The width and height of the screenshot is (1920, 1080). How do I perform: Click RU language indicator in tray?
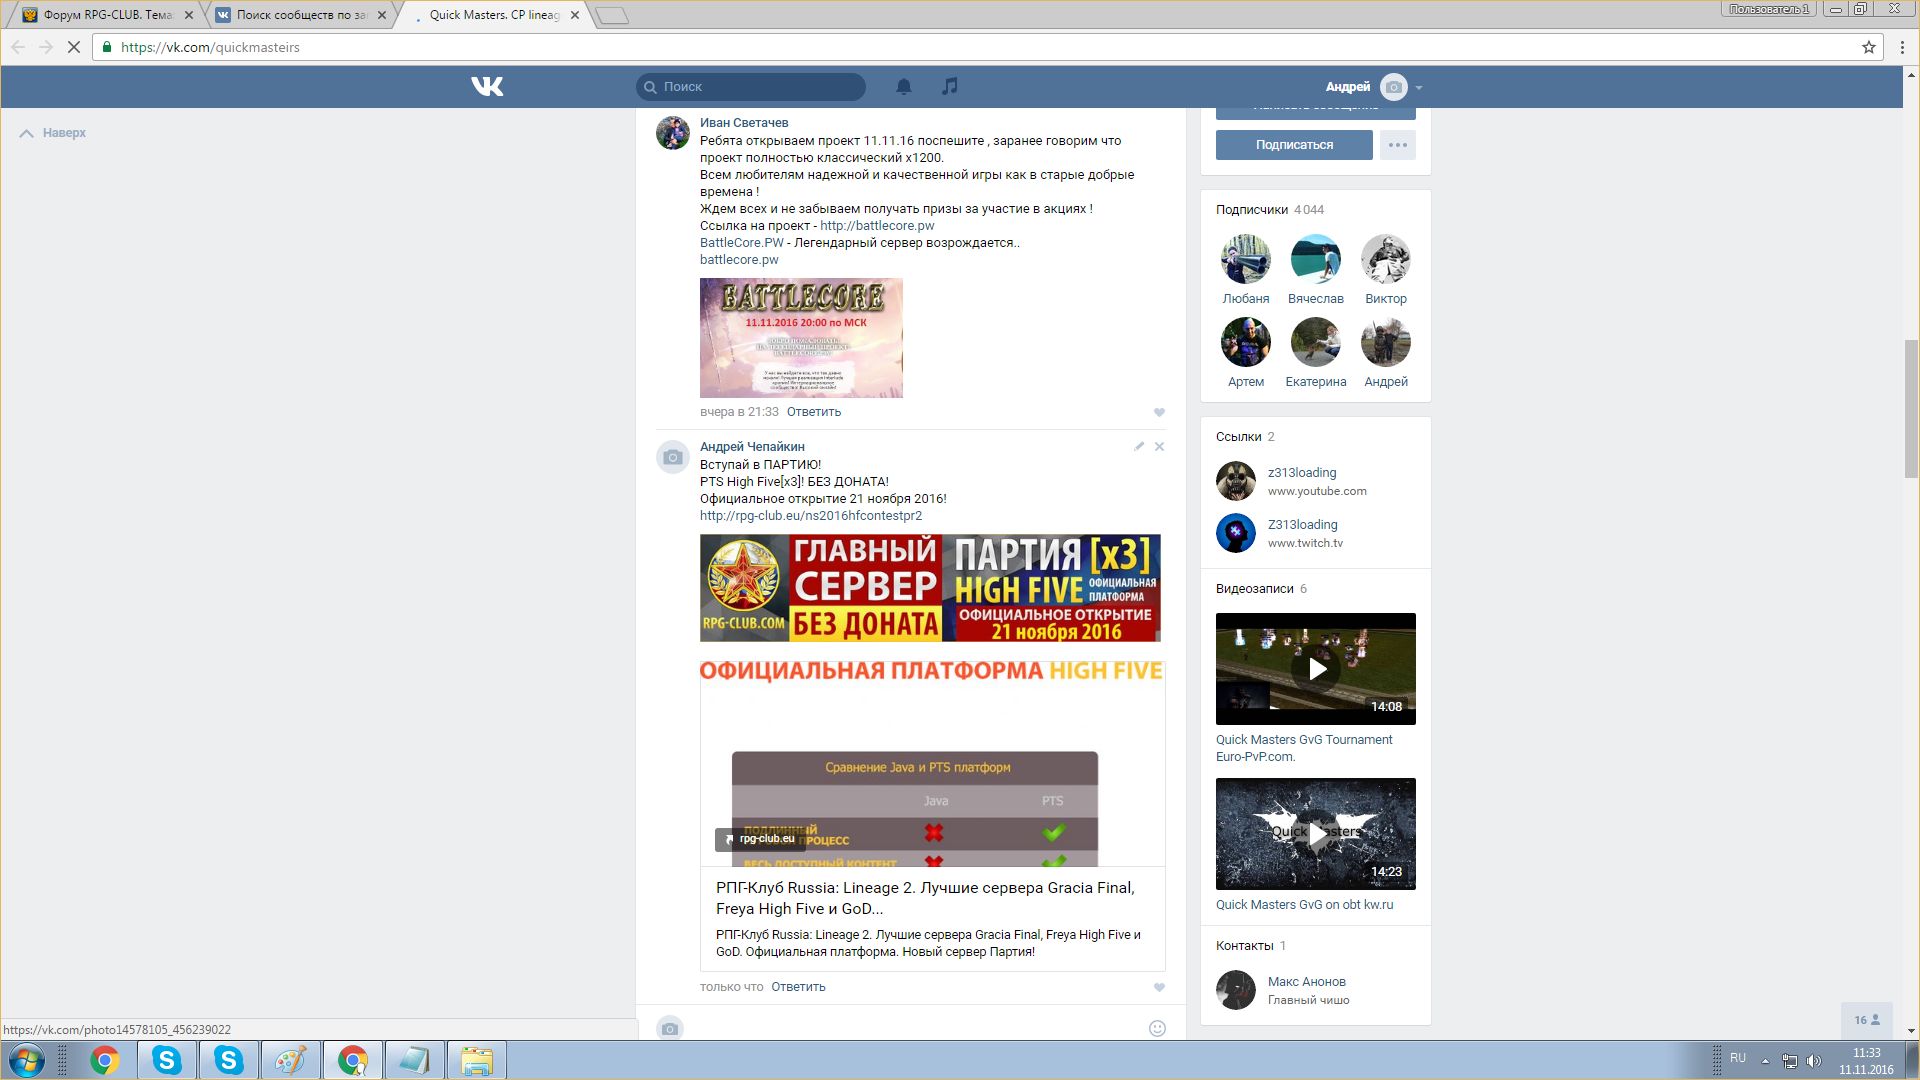pyautogui.click(x=1738, y=1058)
